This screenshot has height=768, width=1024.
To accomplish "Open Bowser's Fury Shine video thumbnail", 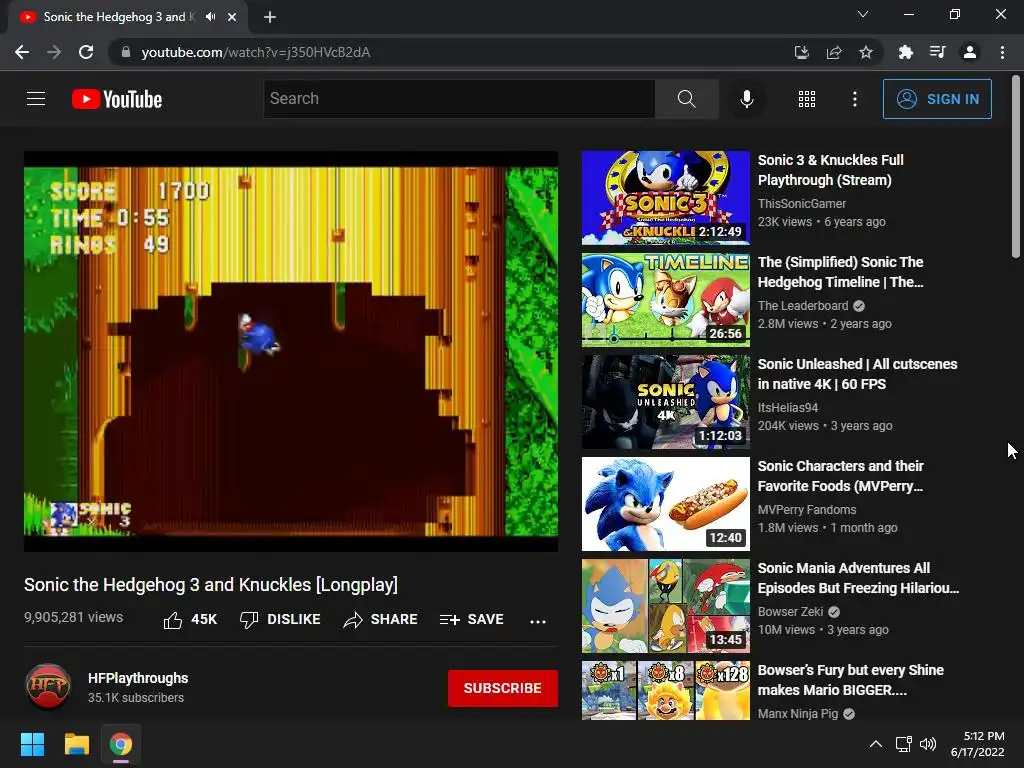I will click(x=665, y=690).
